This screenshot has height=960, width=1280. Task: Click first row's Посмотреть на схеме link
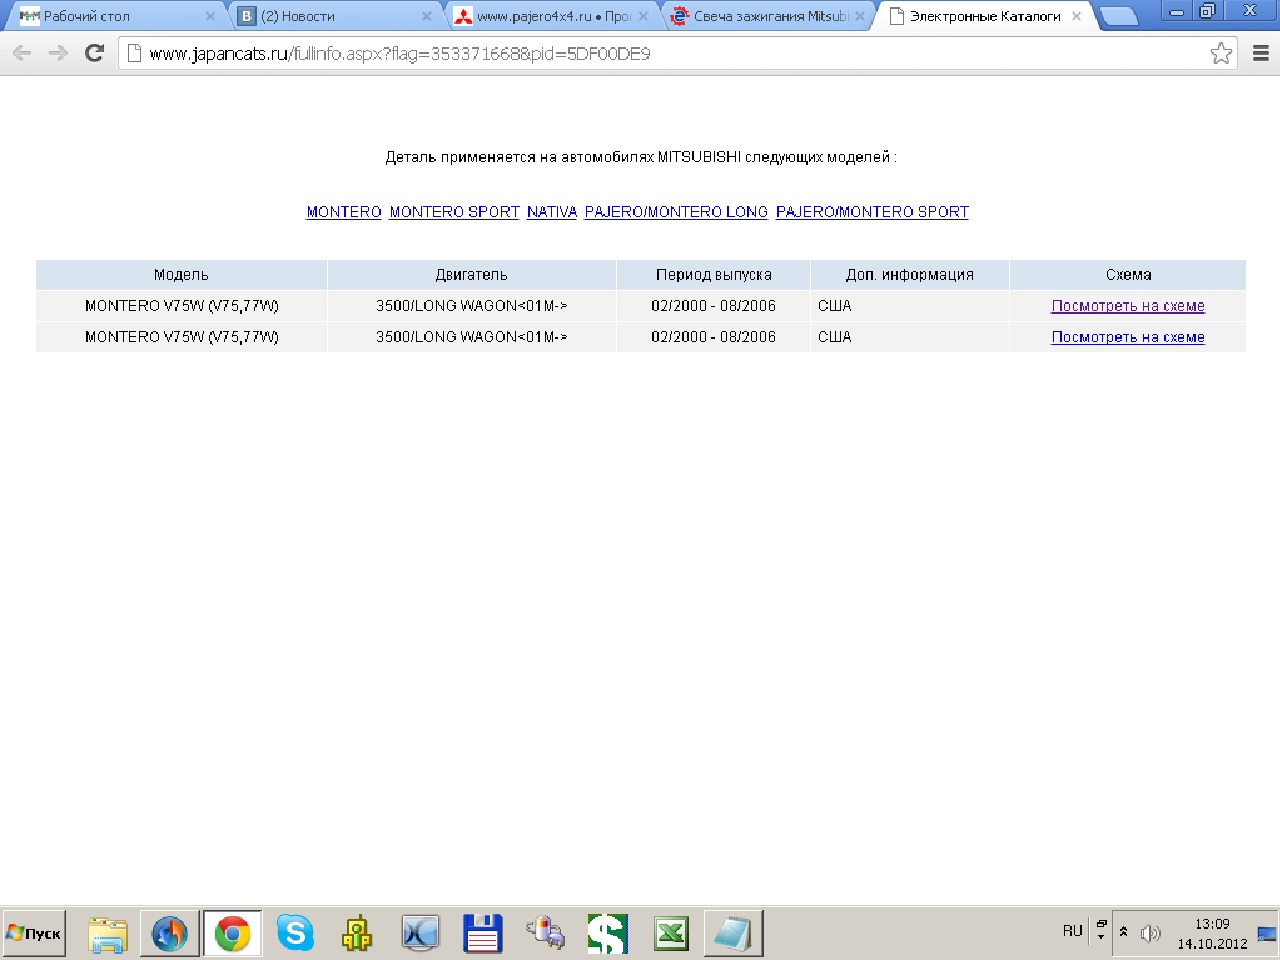[1127, 306]
